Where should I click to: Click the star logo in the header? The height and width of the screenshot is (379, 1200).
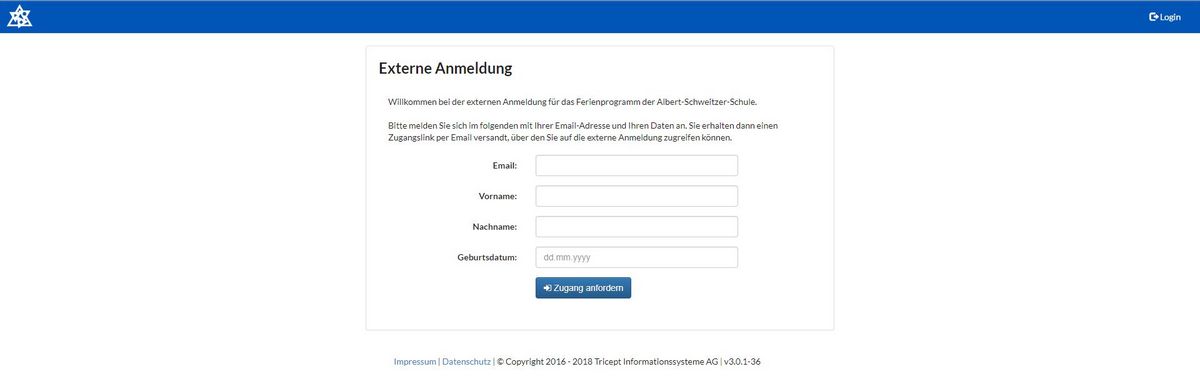click(x=19, y=17)
